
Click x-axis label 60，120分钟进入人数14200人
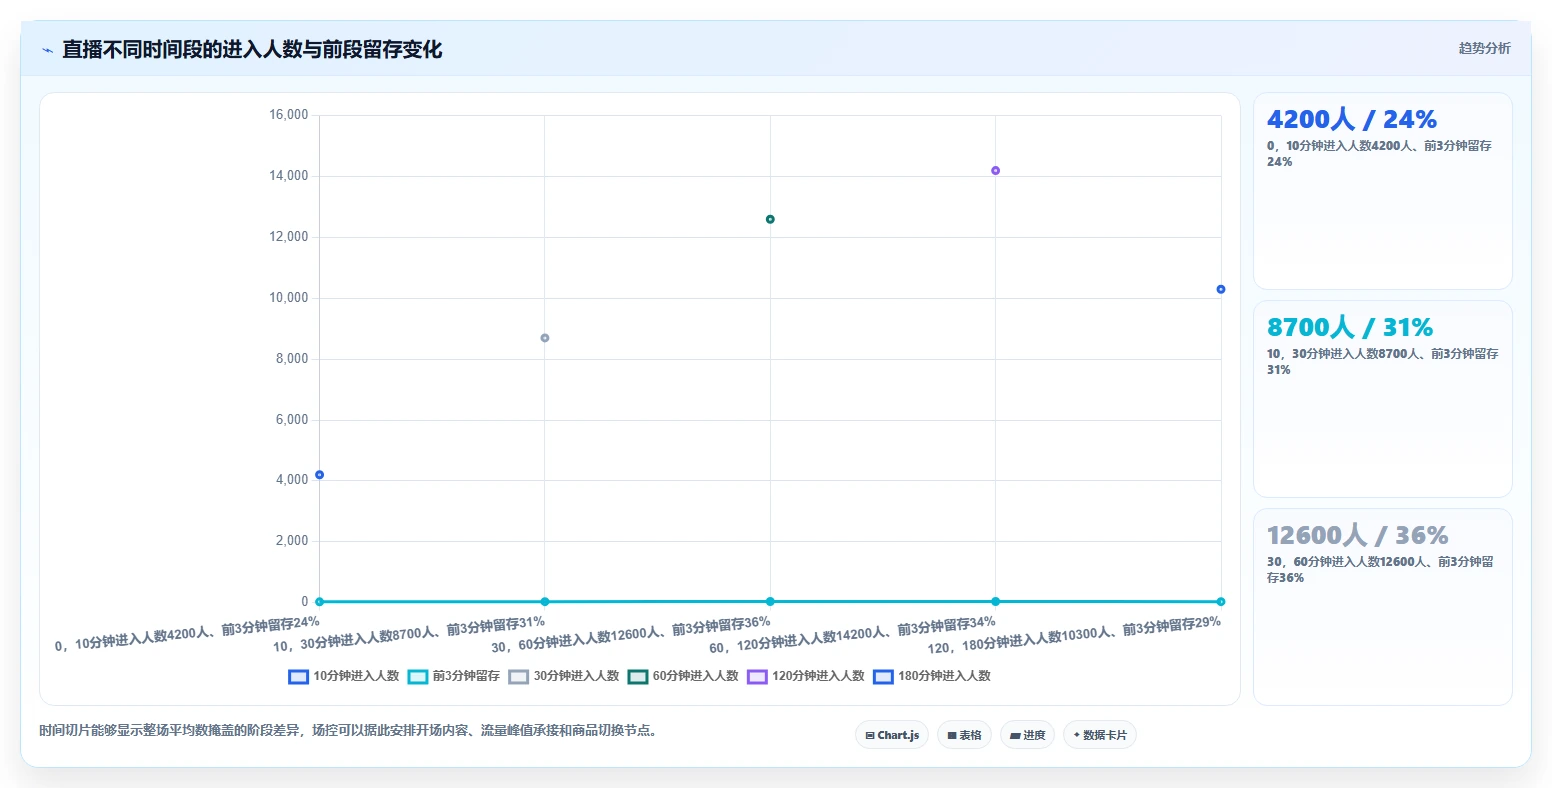(853, 634)
